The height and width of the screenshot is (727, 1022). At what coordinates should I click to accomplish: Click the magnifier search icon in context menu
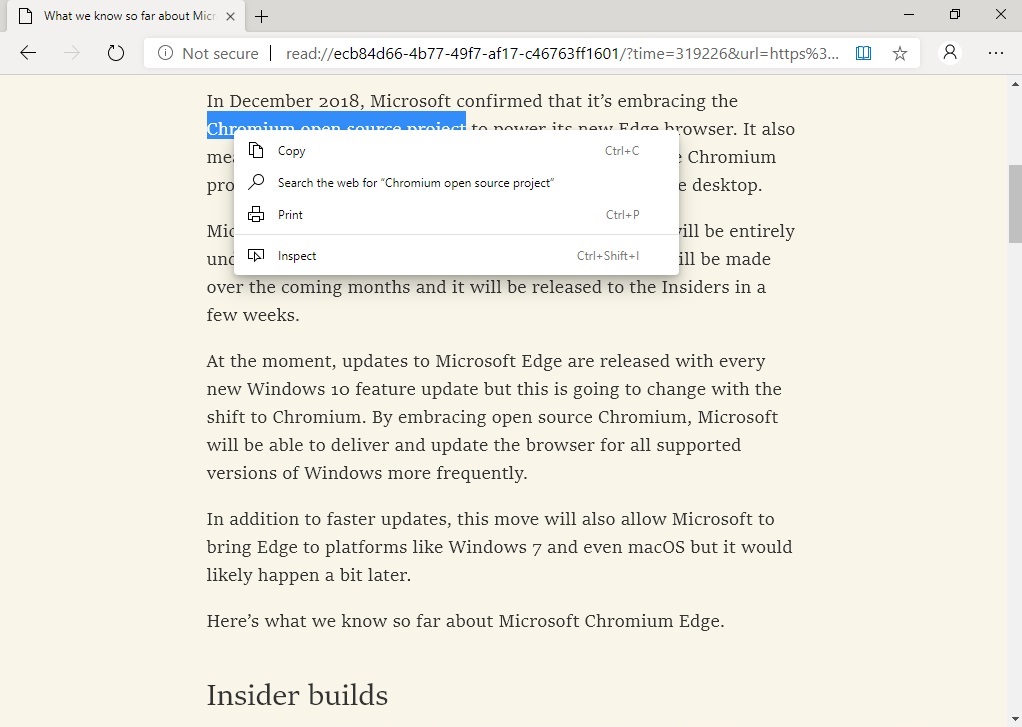(x=256, y=182)
